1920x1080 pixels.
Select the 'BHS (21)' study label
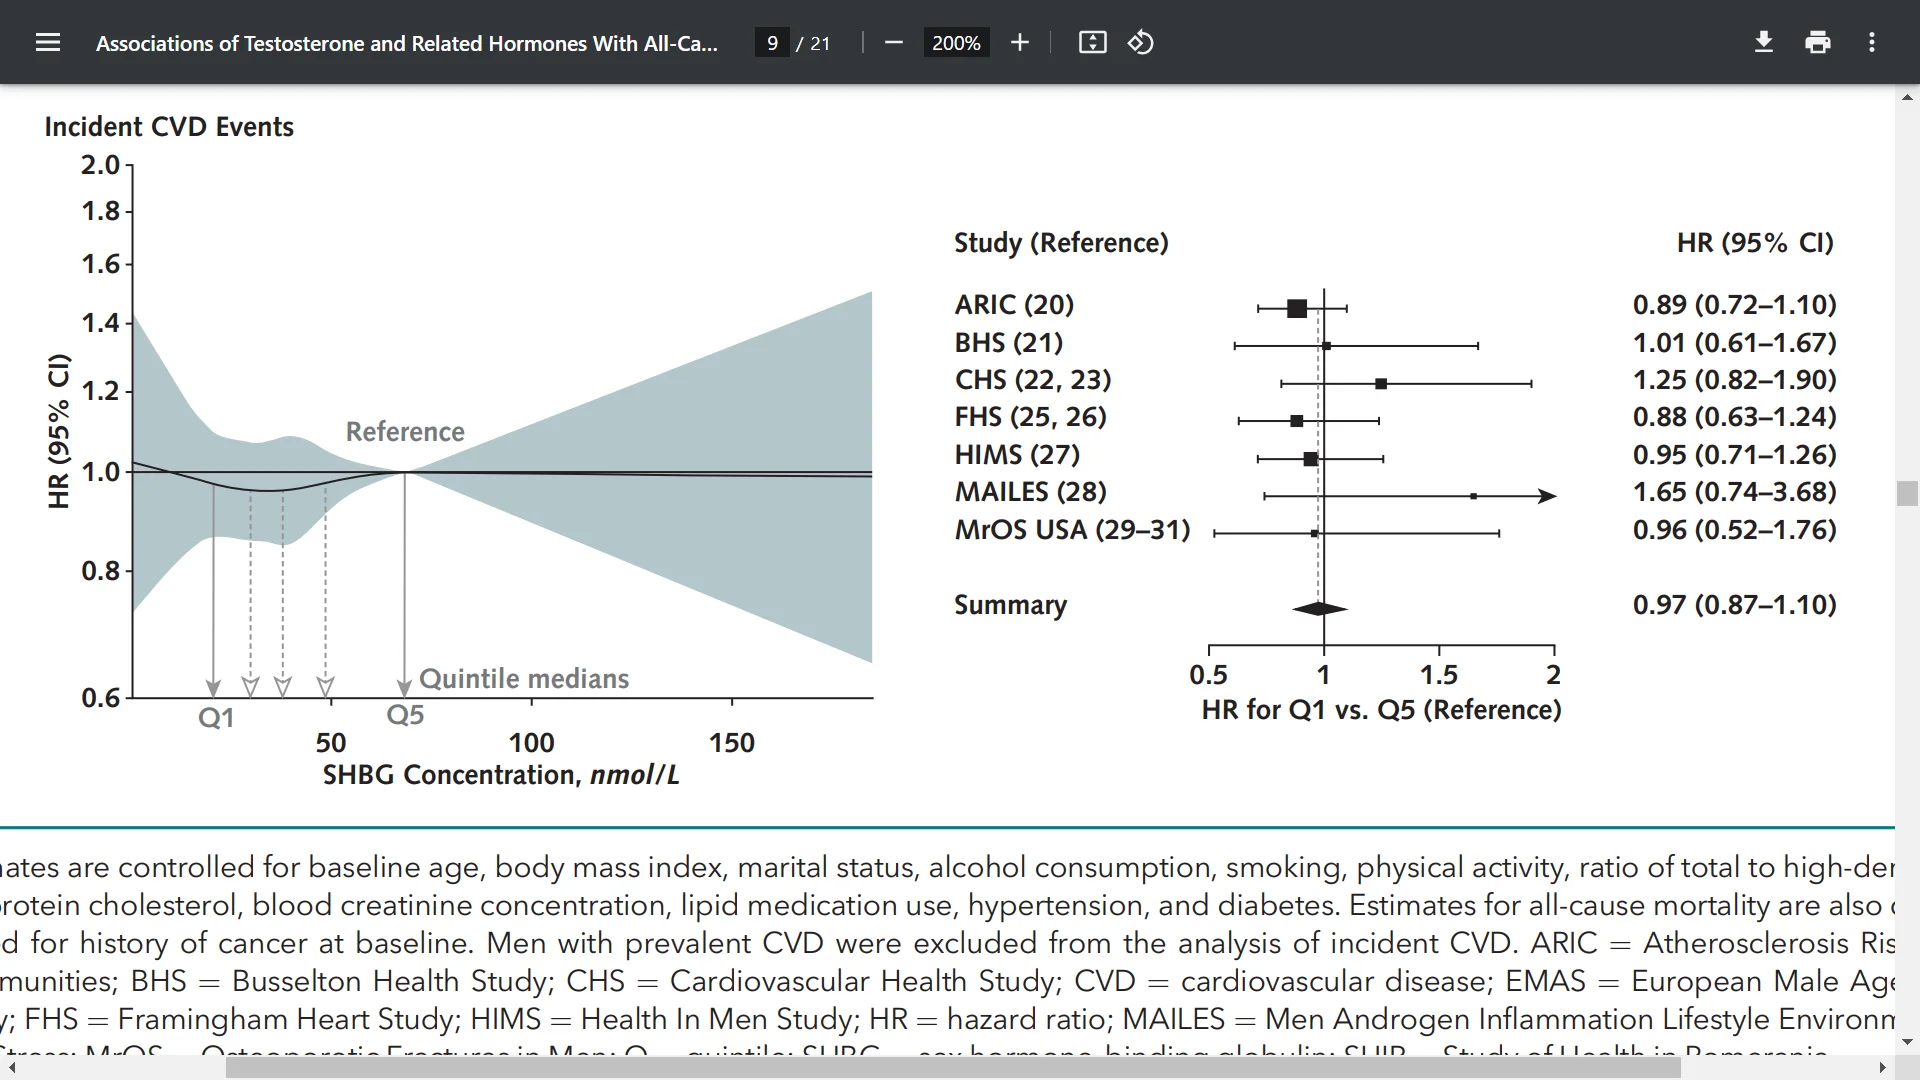point(1008,343)
